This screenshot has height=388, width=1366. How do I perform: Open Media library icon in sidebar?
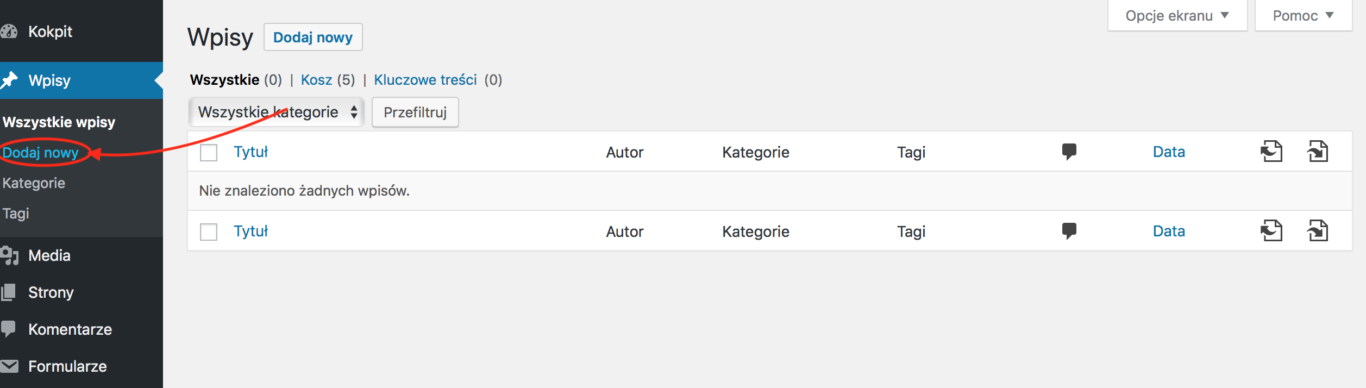pos(9,256)
